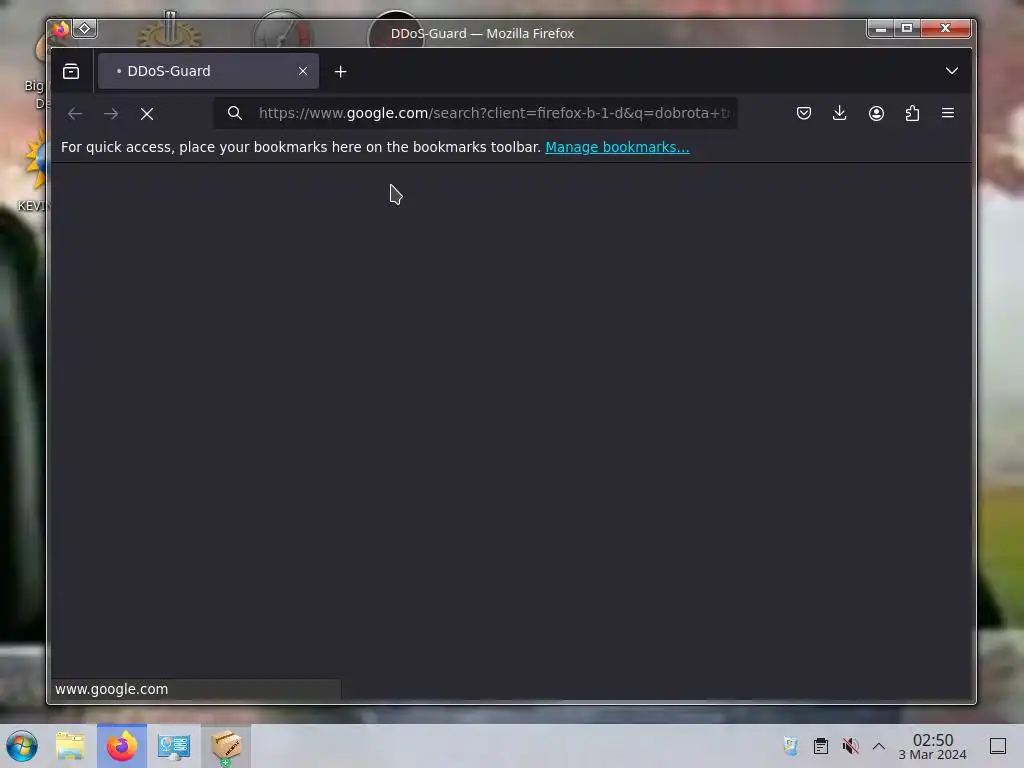Expand hidden system tray icons

[x=879, y=746]
